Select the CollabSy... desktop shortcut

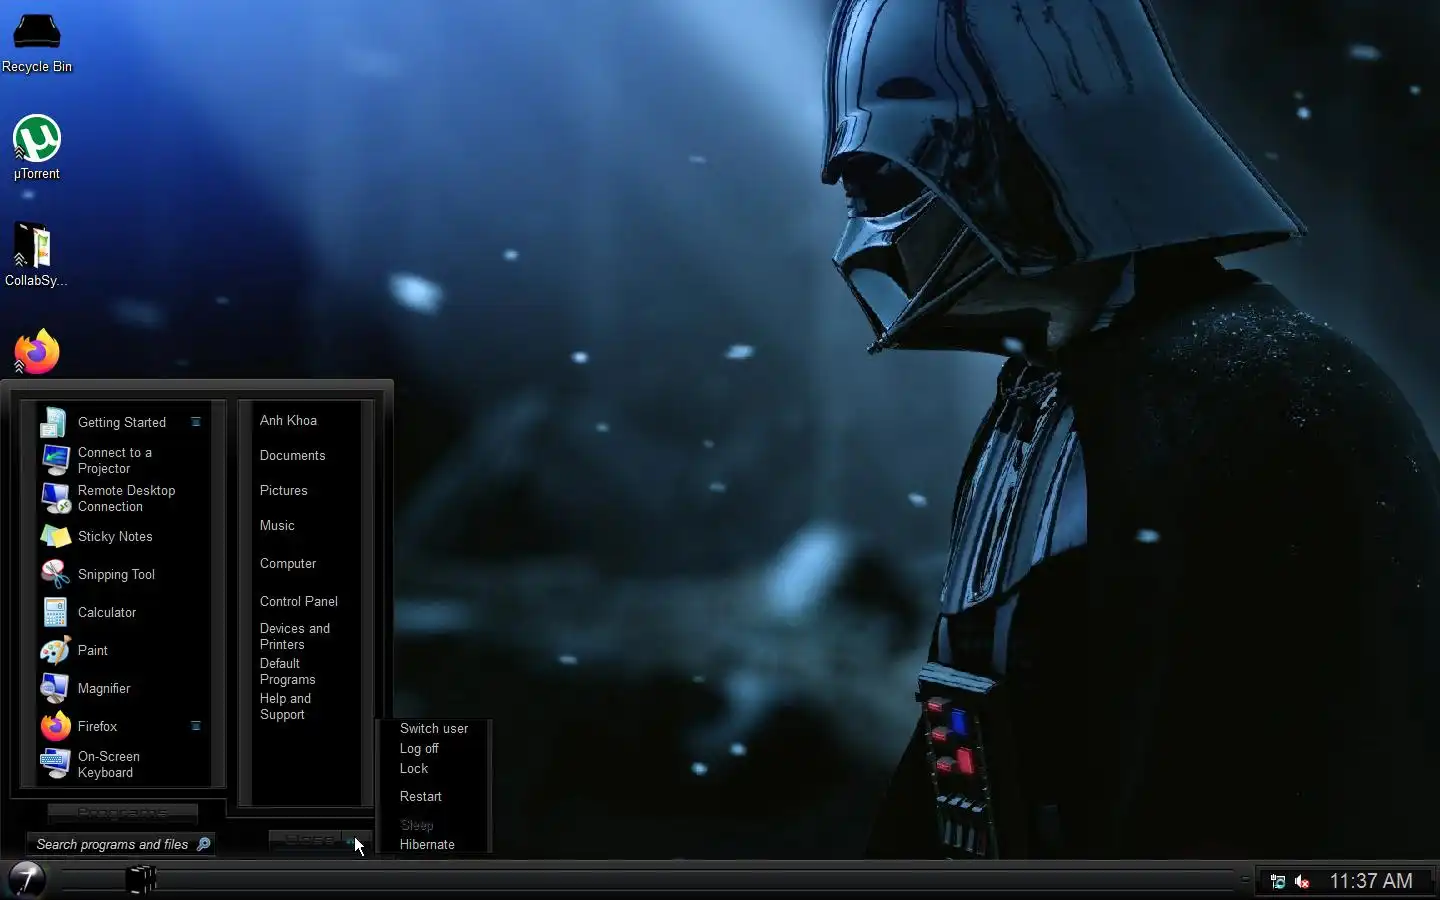point(36,254)
